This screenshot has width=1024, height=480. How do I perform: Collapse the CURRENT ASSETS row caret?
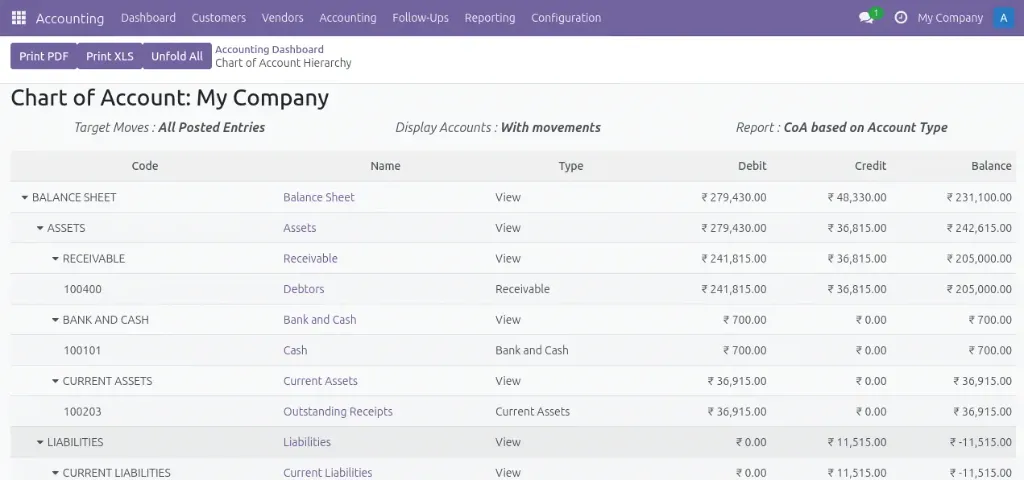(x=56, y=381)
